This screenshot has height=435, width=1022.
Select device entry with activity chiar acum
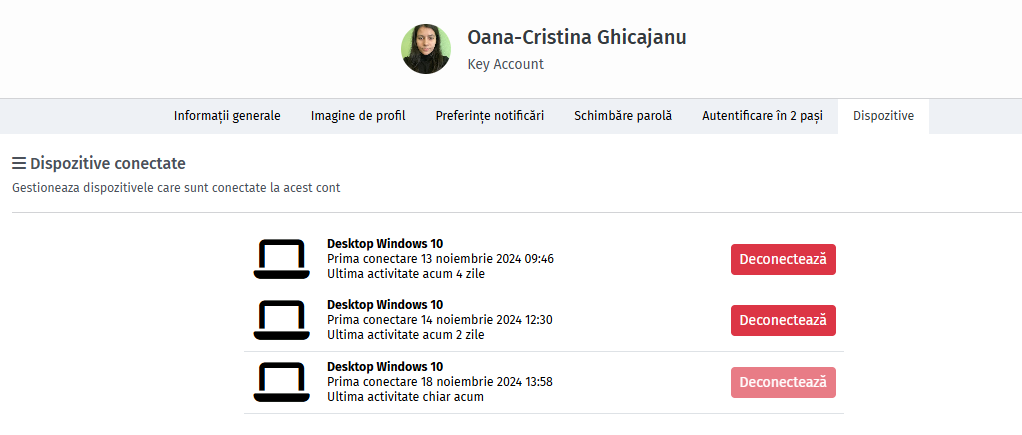click(x=544, y=382)
